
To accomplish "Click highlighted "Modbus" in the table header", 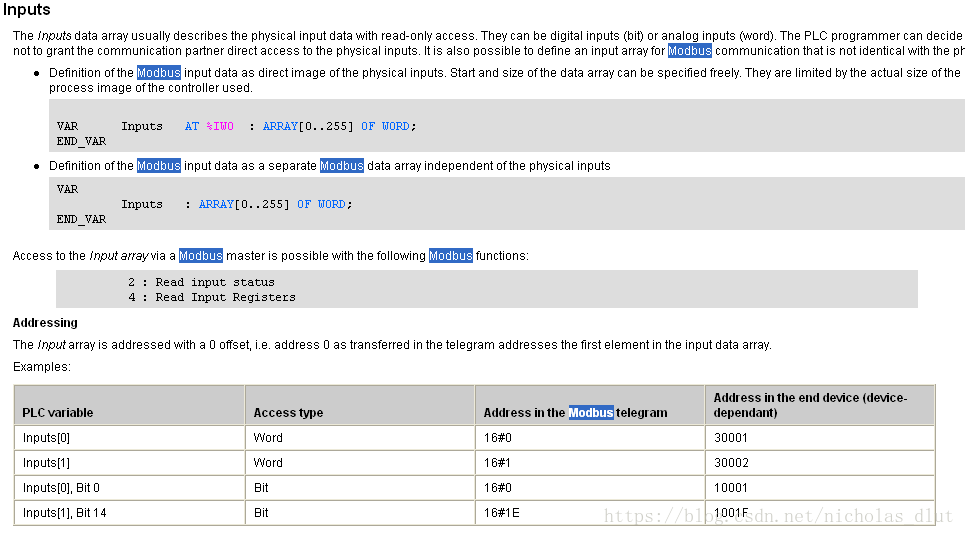I will 591,412.
